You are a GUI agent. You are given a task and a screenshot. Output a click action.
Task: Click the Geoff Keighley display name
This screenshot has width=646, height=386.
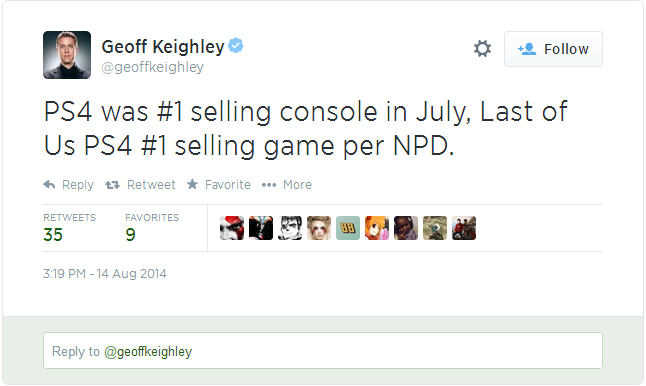[x=163, y=46]
